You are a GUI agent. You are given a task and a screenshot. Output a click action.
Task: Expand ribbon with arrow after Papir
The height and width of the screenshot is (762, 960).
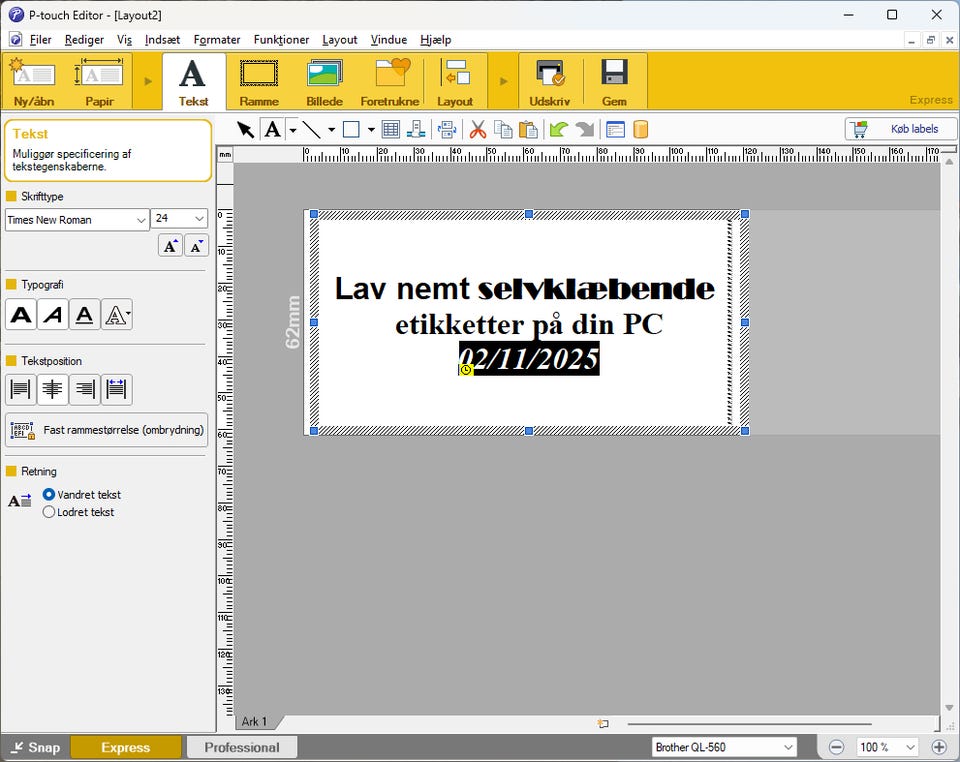pyautogui.click(x=148, y=81)
